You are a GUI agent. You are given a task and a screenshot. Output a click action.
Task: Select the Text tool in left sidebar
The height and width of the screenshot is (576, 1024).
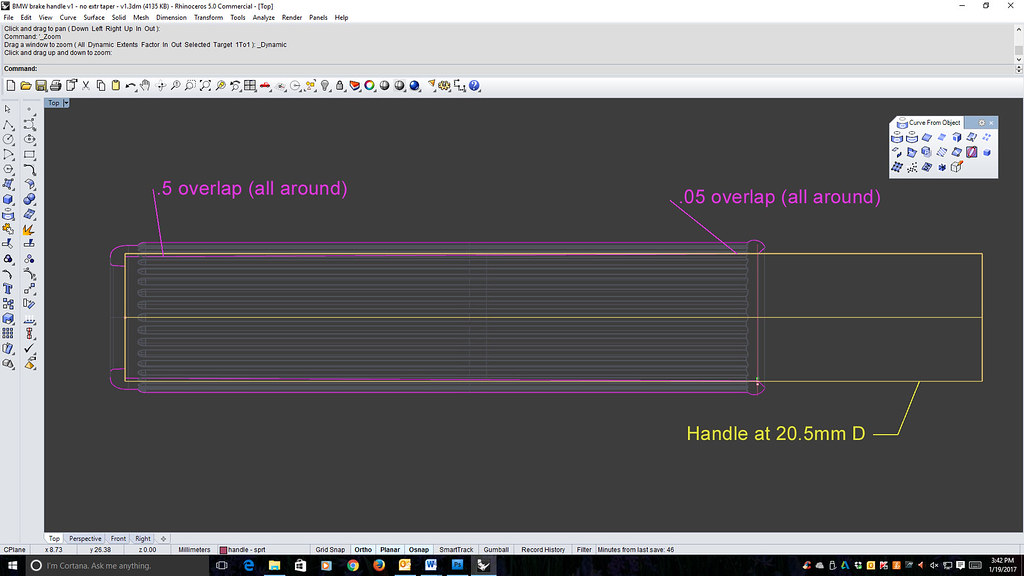click(8, 289)
